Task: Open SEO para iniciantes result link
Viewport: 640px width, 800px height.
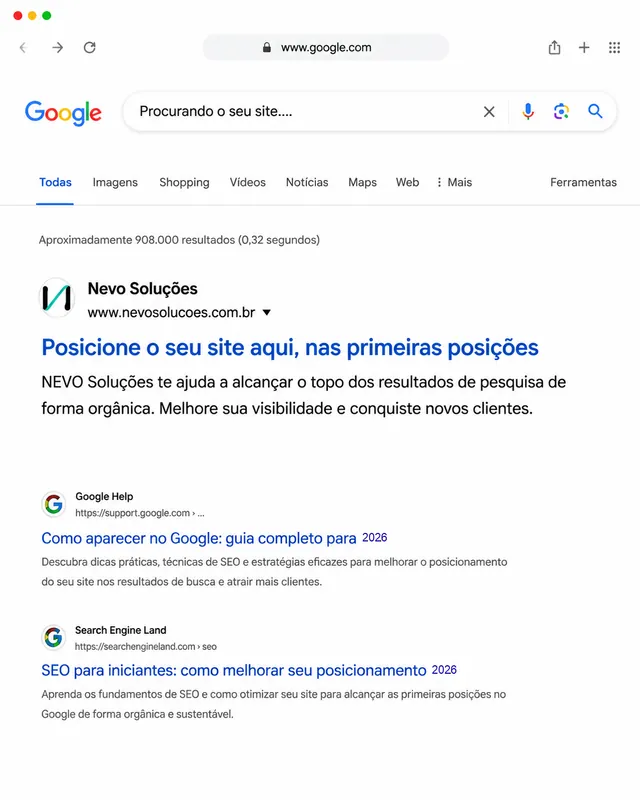Action: (234, 670)
